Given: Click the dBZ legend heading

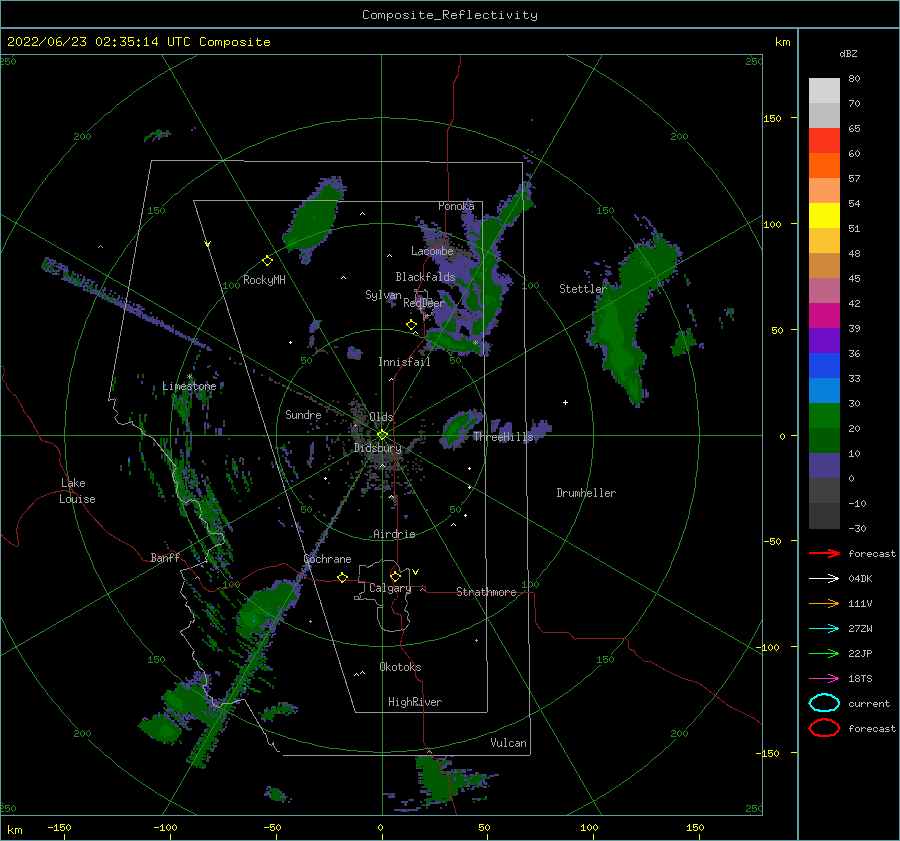Looking at the screenshot, I should (848, 53).
